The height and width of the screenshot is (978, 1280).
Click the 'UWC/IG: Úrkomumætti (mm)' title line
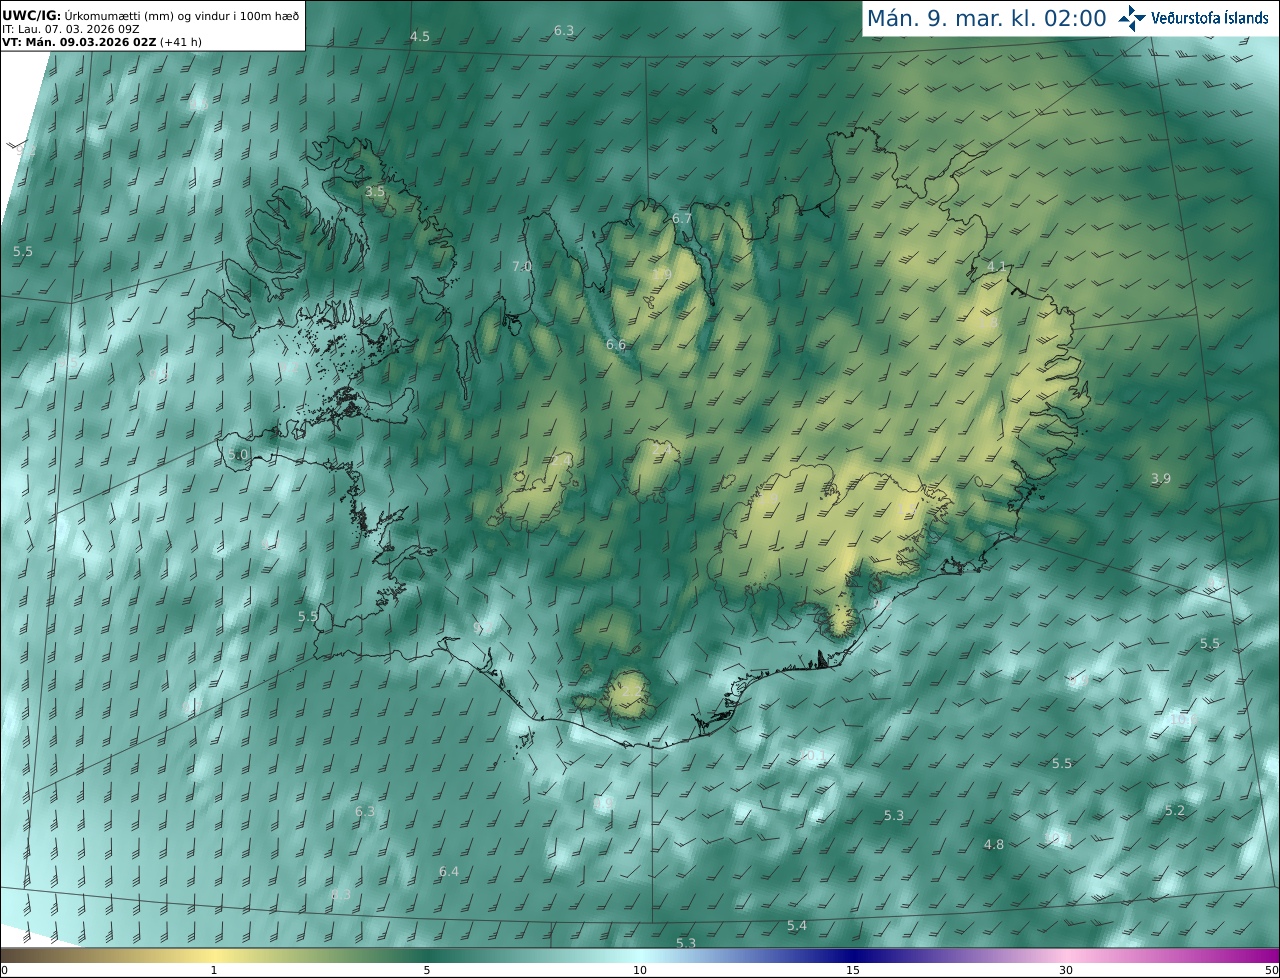pos(151,15)
